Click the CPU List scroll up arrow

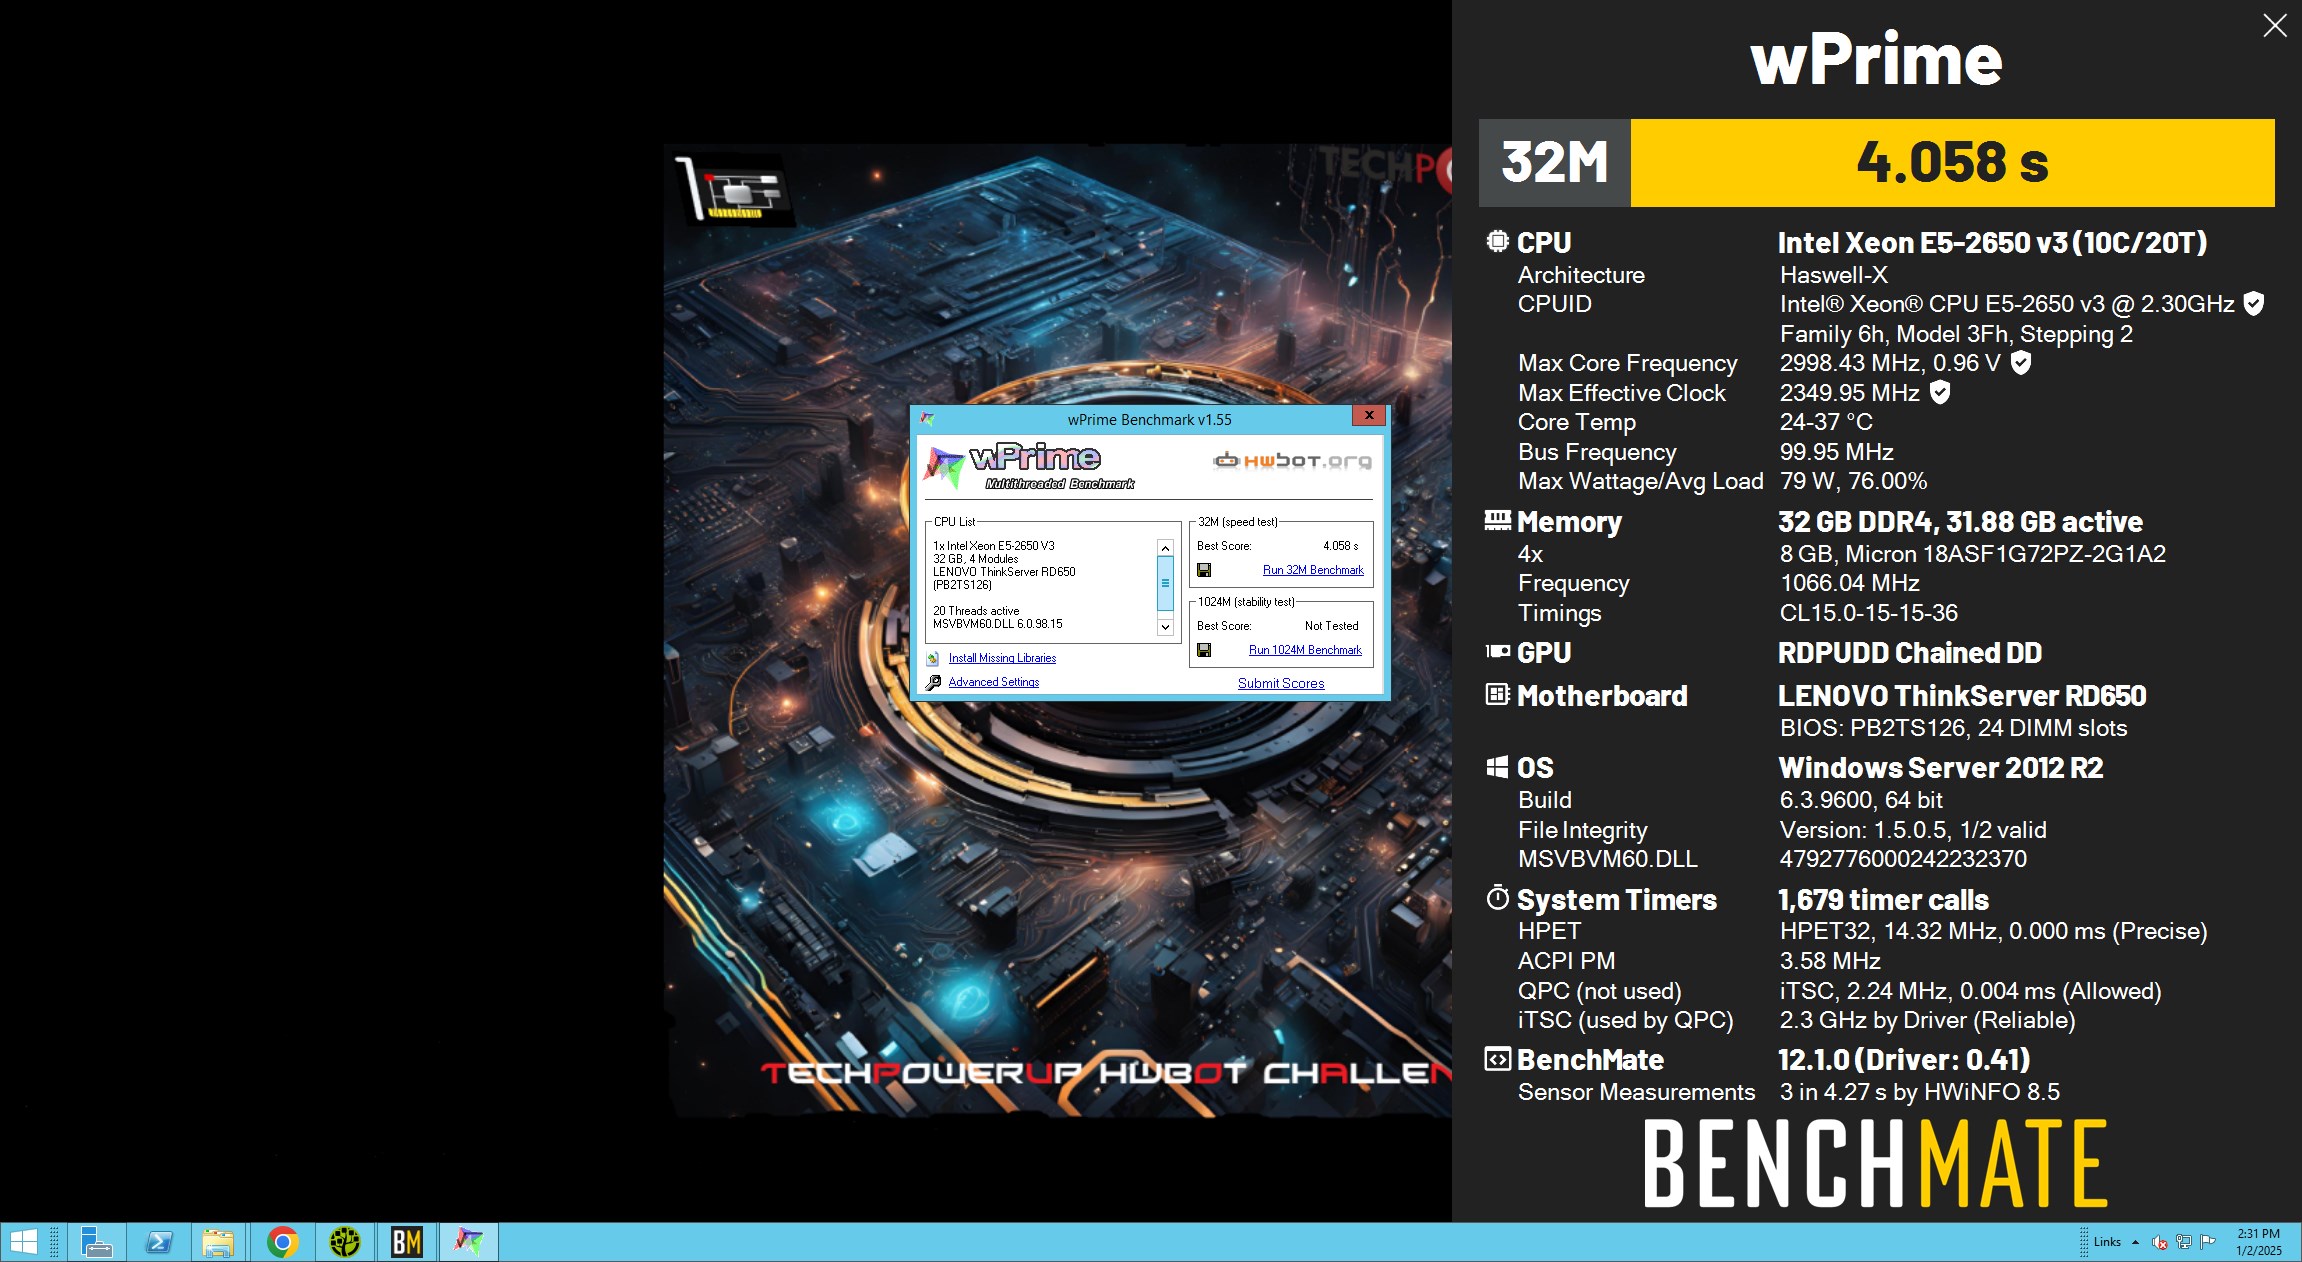coord(1165,548)
